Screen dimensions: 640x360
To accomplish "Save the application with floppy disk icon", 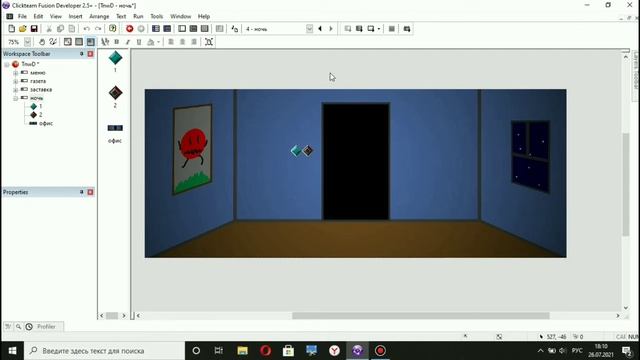I will pos(34,29).
